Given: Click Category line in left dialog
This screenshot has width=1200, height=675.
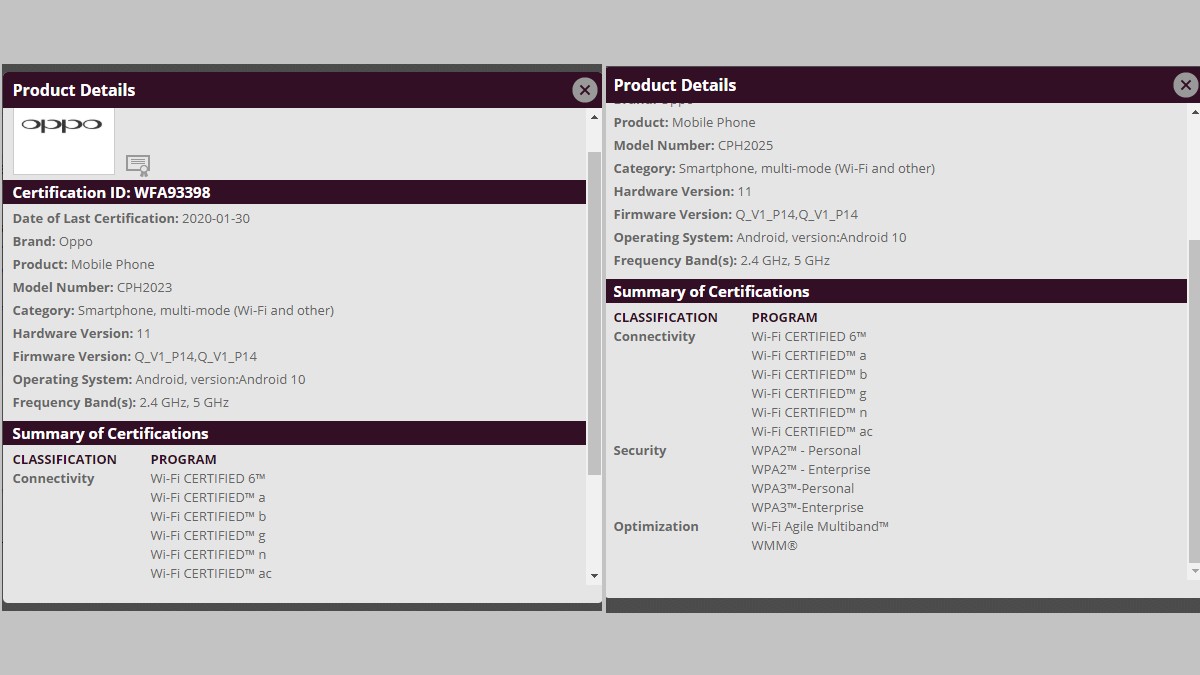Looking at the screenshot, I should 174,310.
